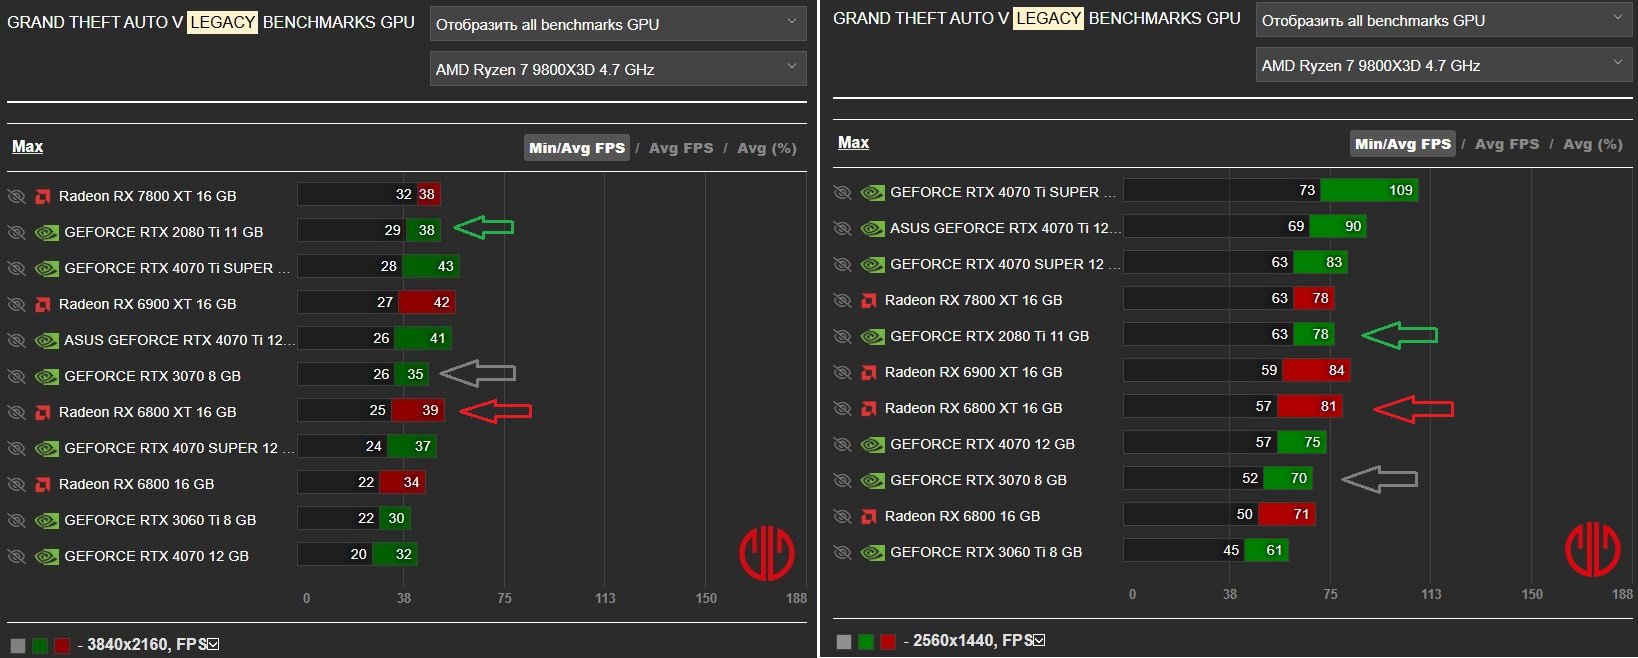
Task: Click AMD logo beside Radeon RX 7800 XT, 2560x1440 chart
Action: [869, 300]
